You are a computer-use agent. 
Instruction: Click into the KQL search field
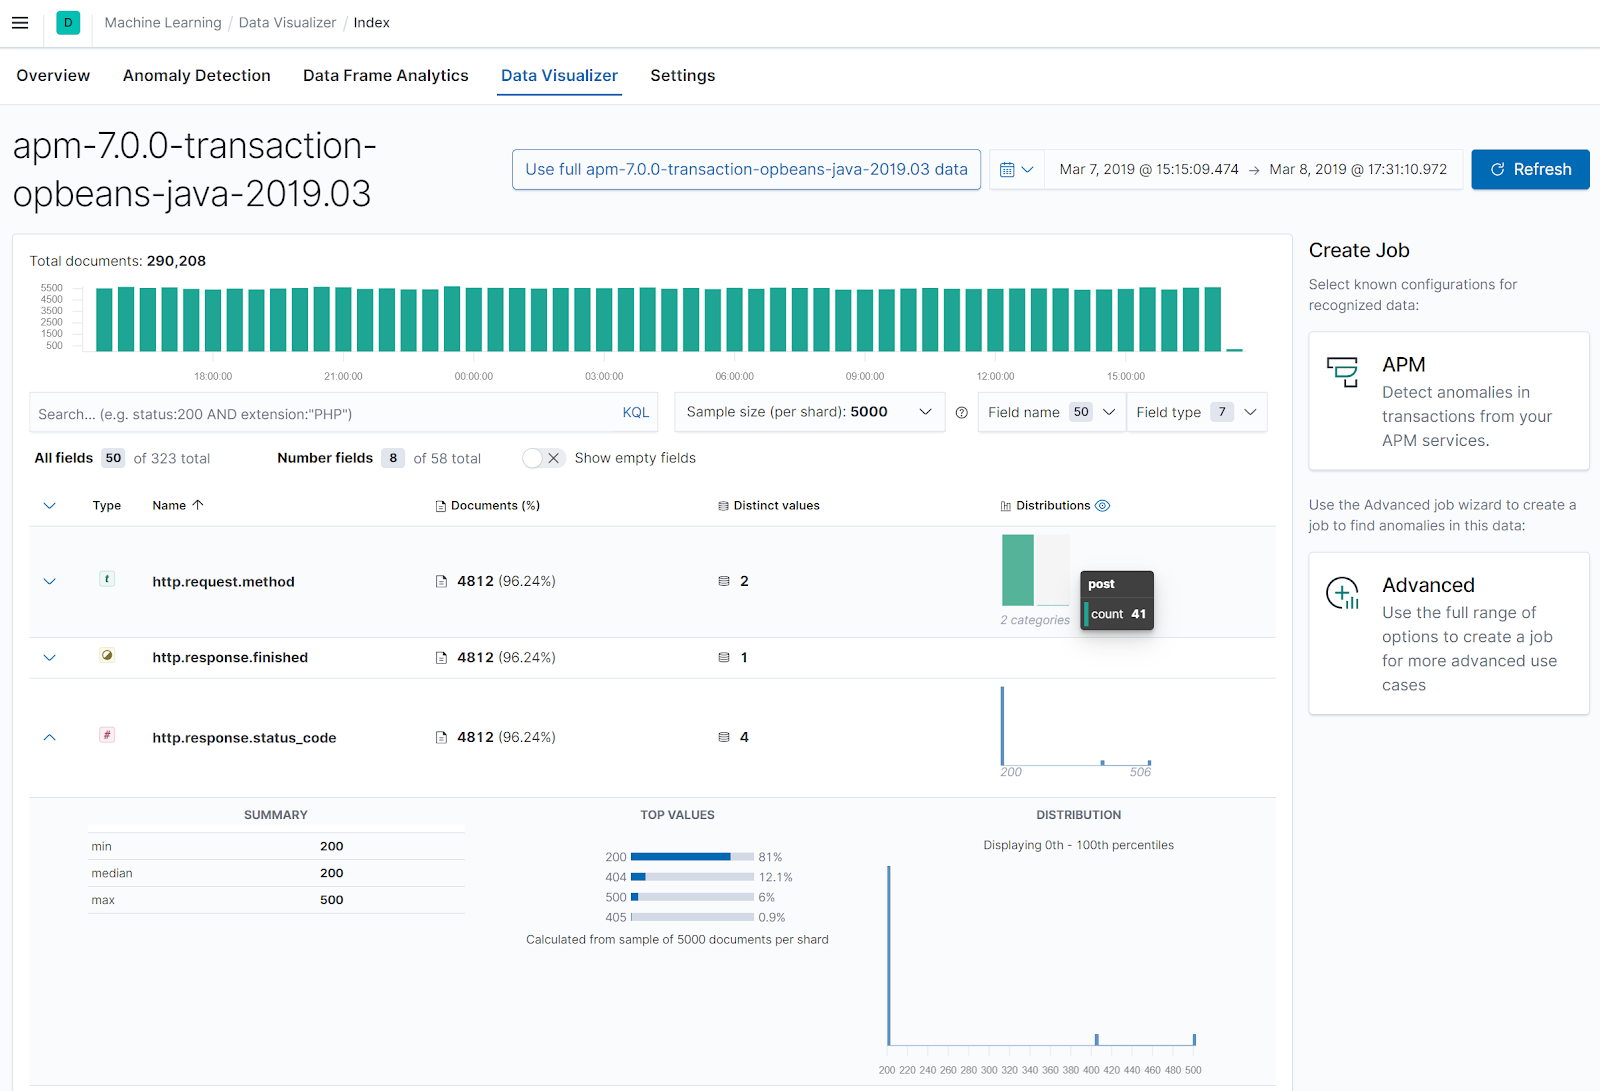(320, 413)
